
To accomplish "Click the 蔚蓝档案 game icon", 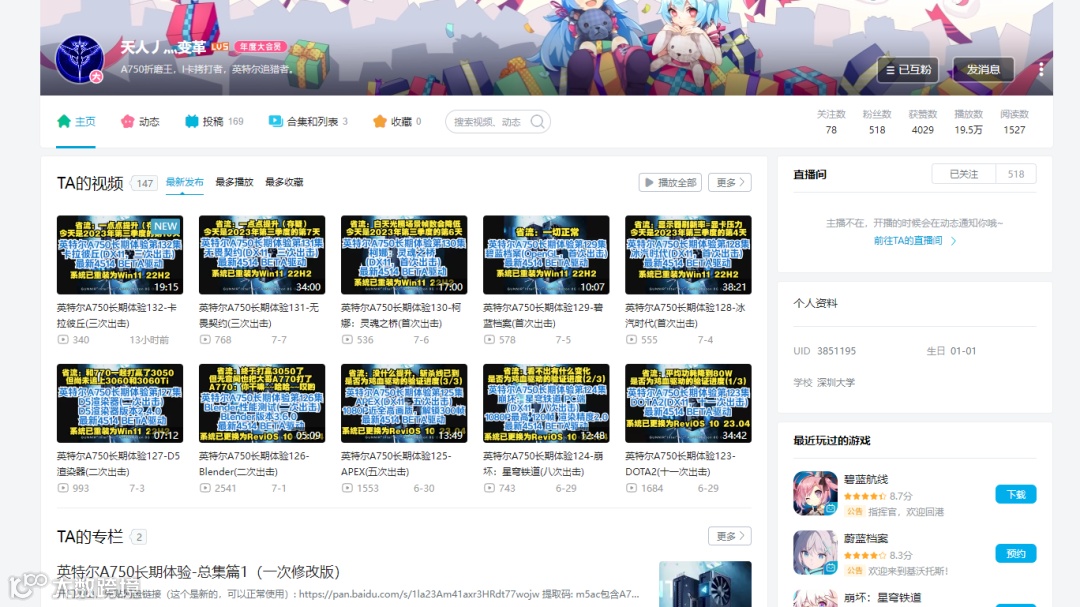I will click(815, 552).
